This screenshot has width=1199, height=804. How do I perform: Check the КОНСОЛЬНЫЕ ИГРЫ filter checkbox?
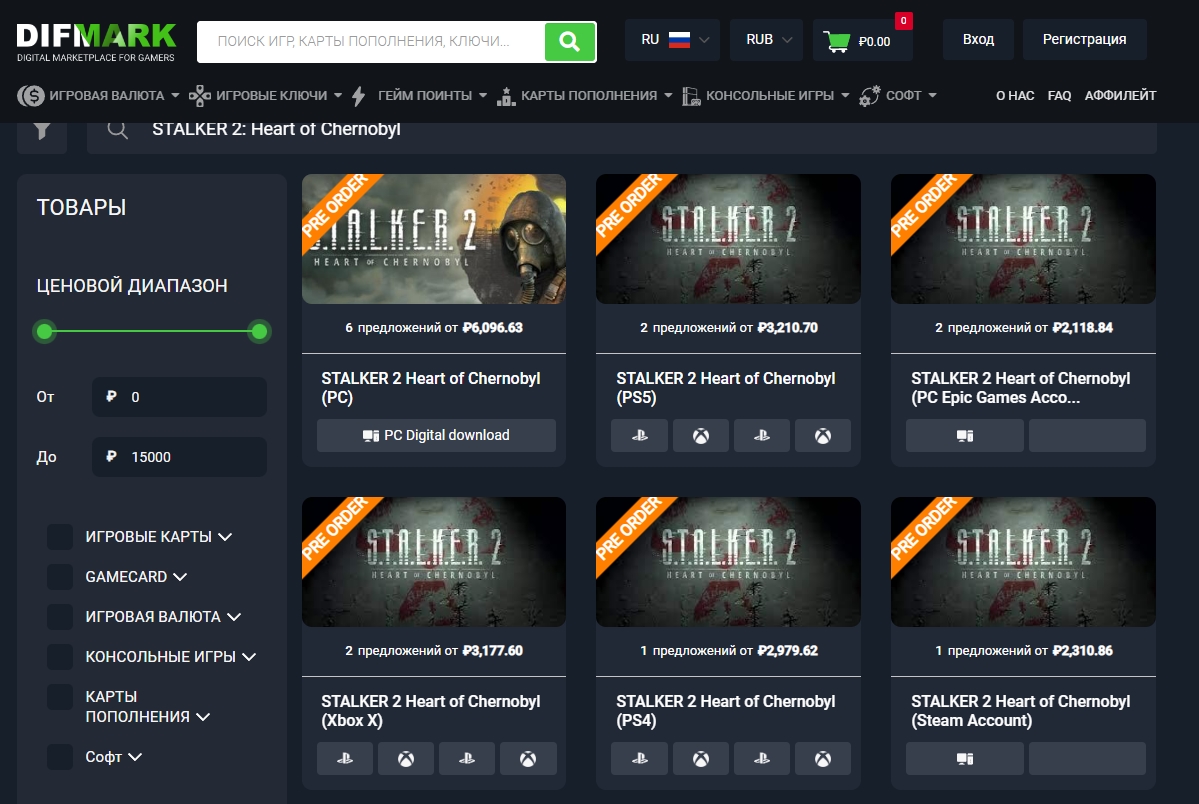60,656
